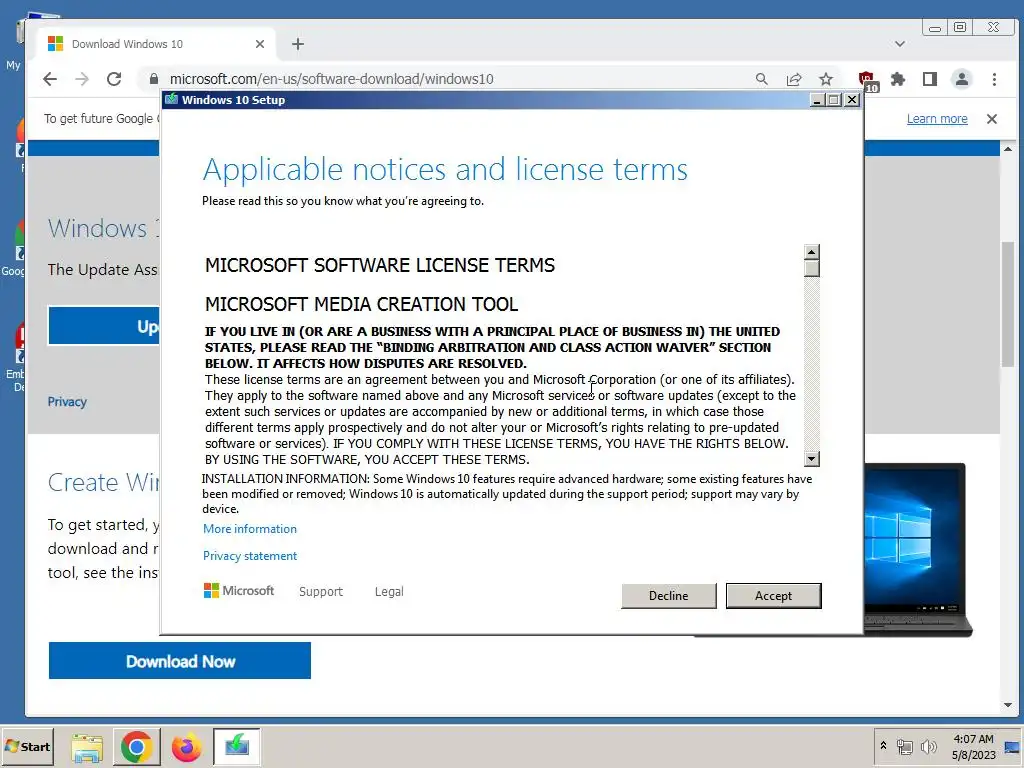Click the license text scrollbar thumb
1024x768 pixels.
coord(811,268)
